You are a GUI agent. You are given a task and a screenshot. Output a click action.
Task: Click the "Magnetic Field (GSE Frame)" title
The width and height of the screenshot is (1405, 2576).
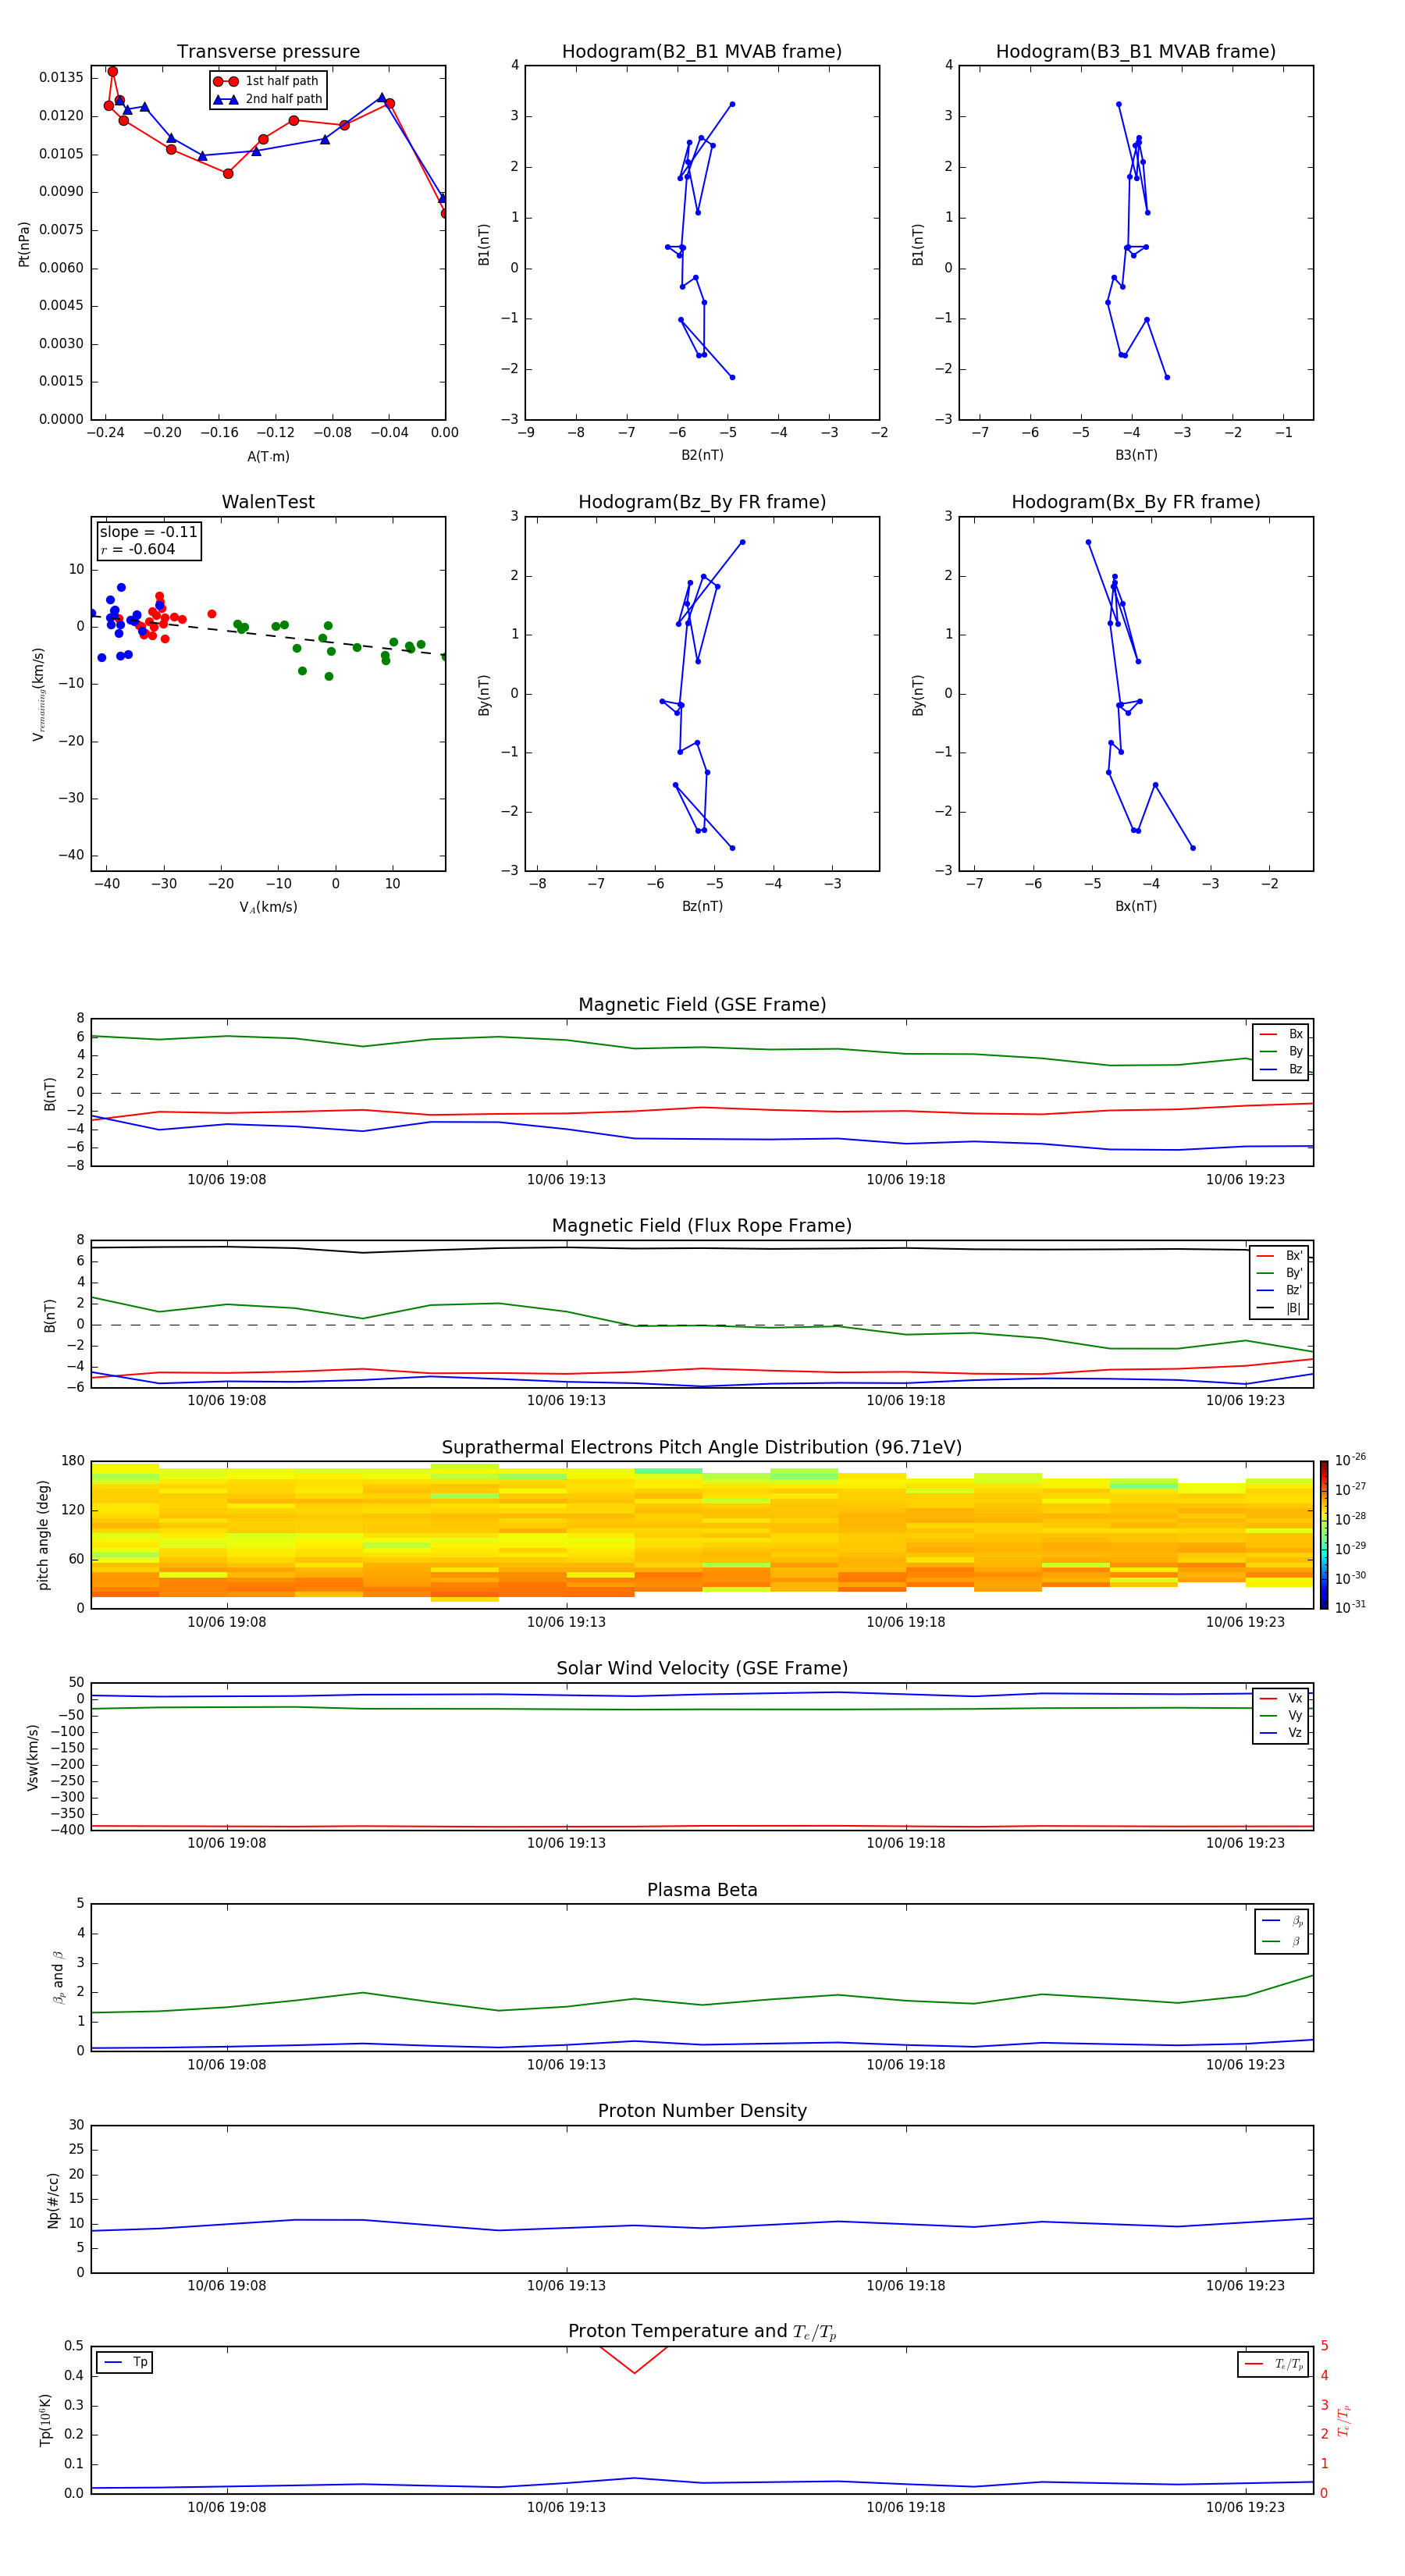pyautogui.click(x=702, y=1005)
